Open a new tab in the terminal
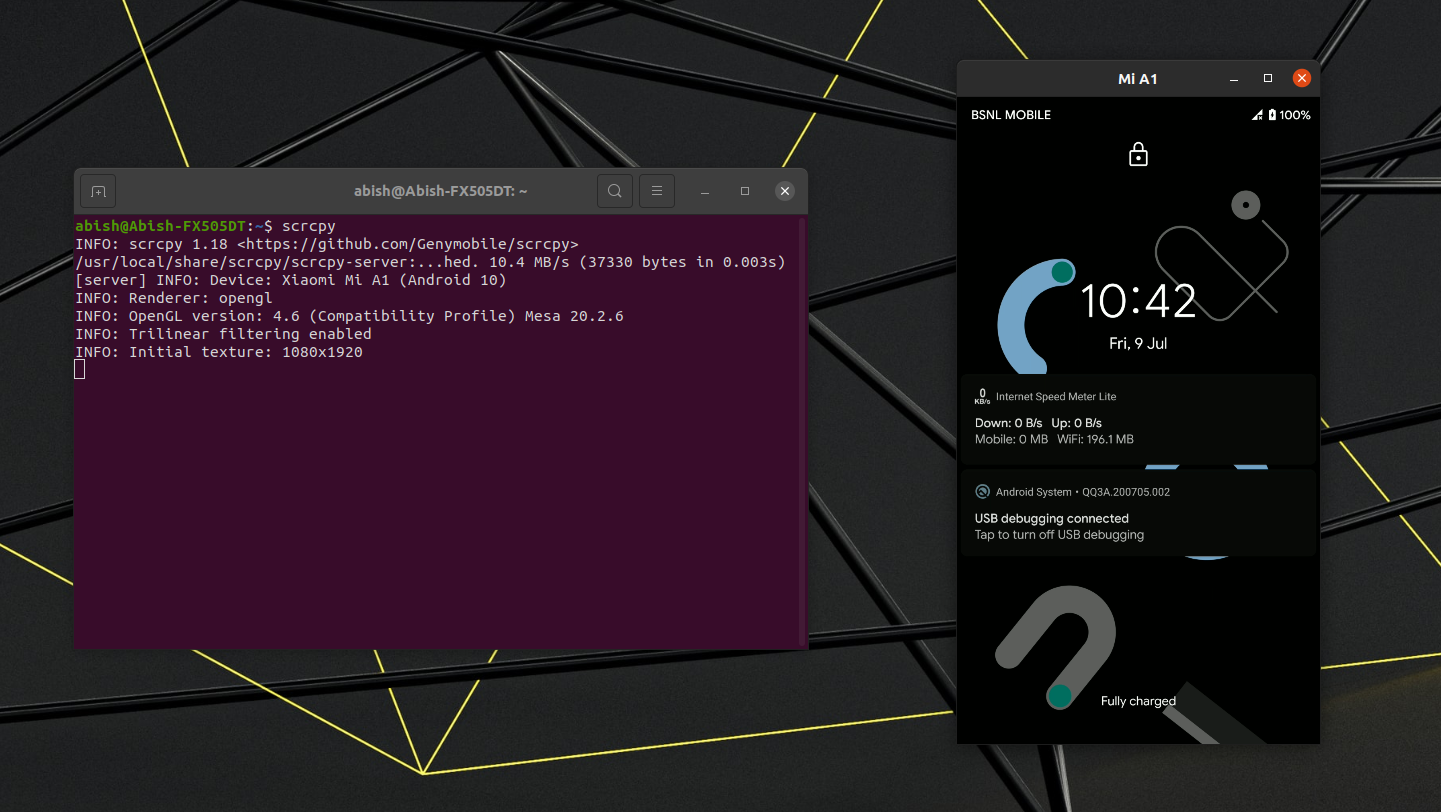 pyautogui.click(x=98, y=191)
